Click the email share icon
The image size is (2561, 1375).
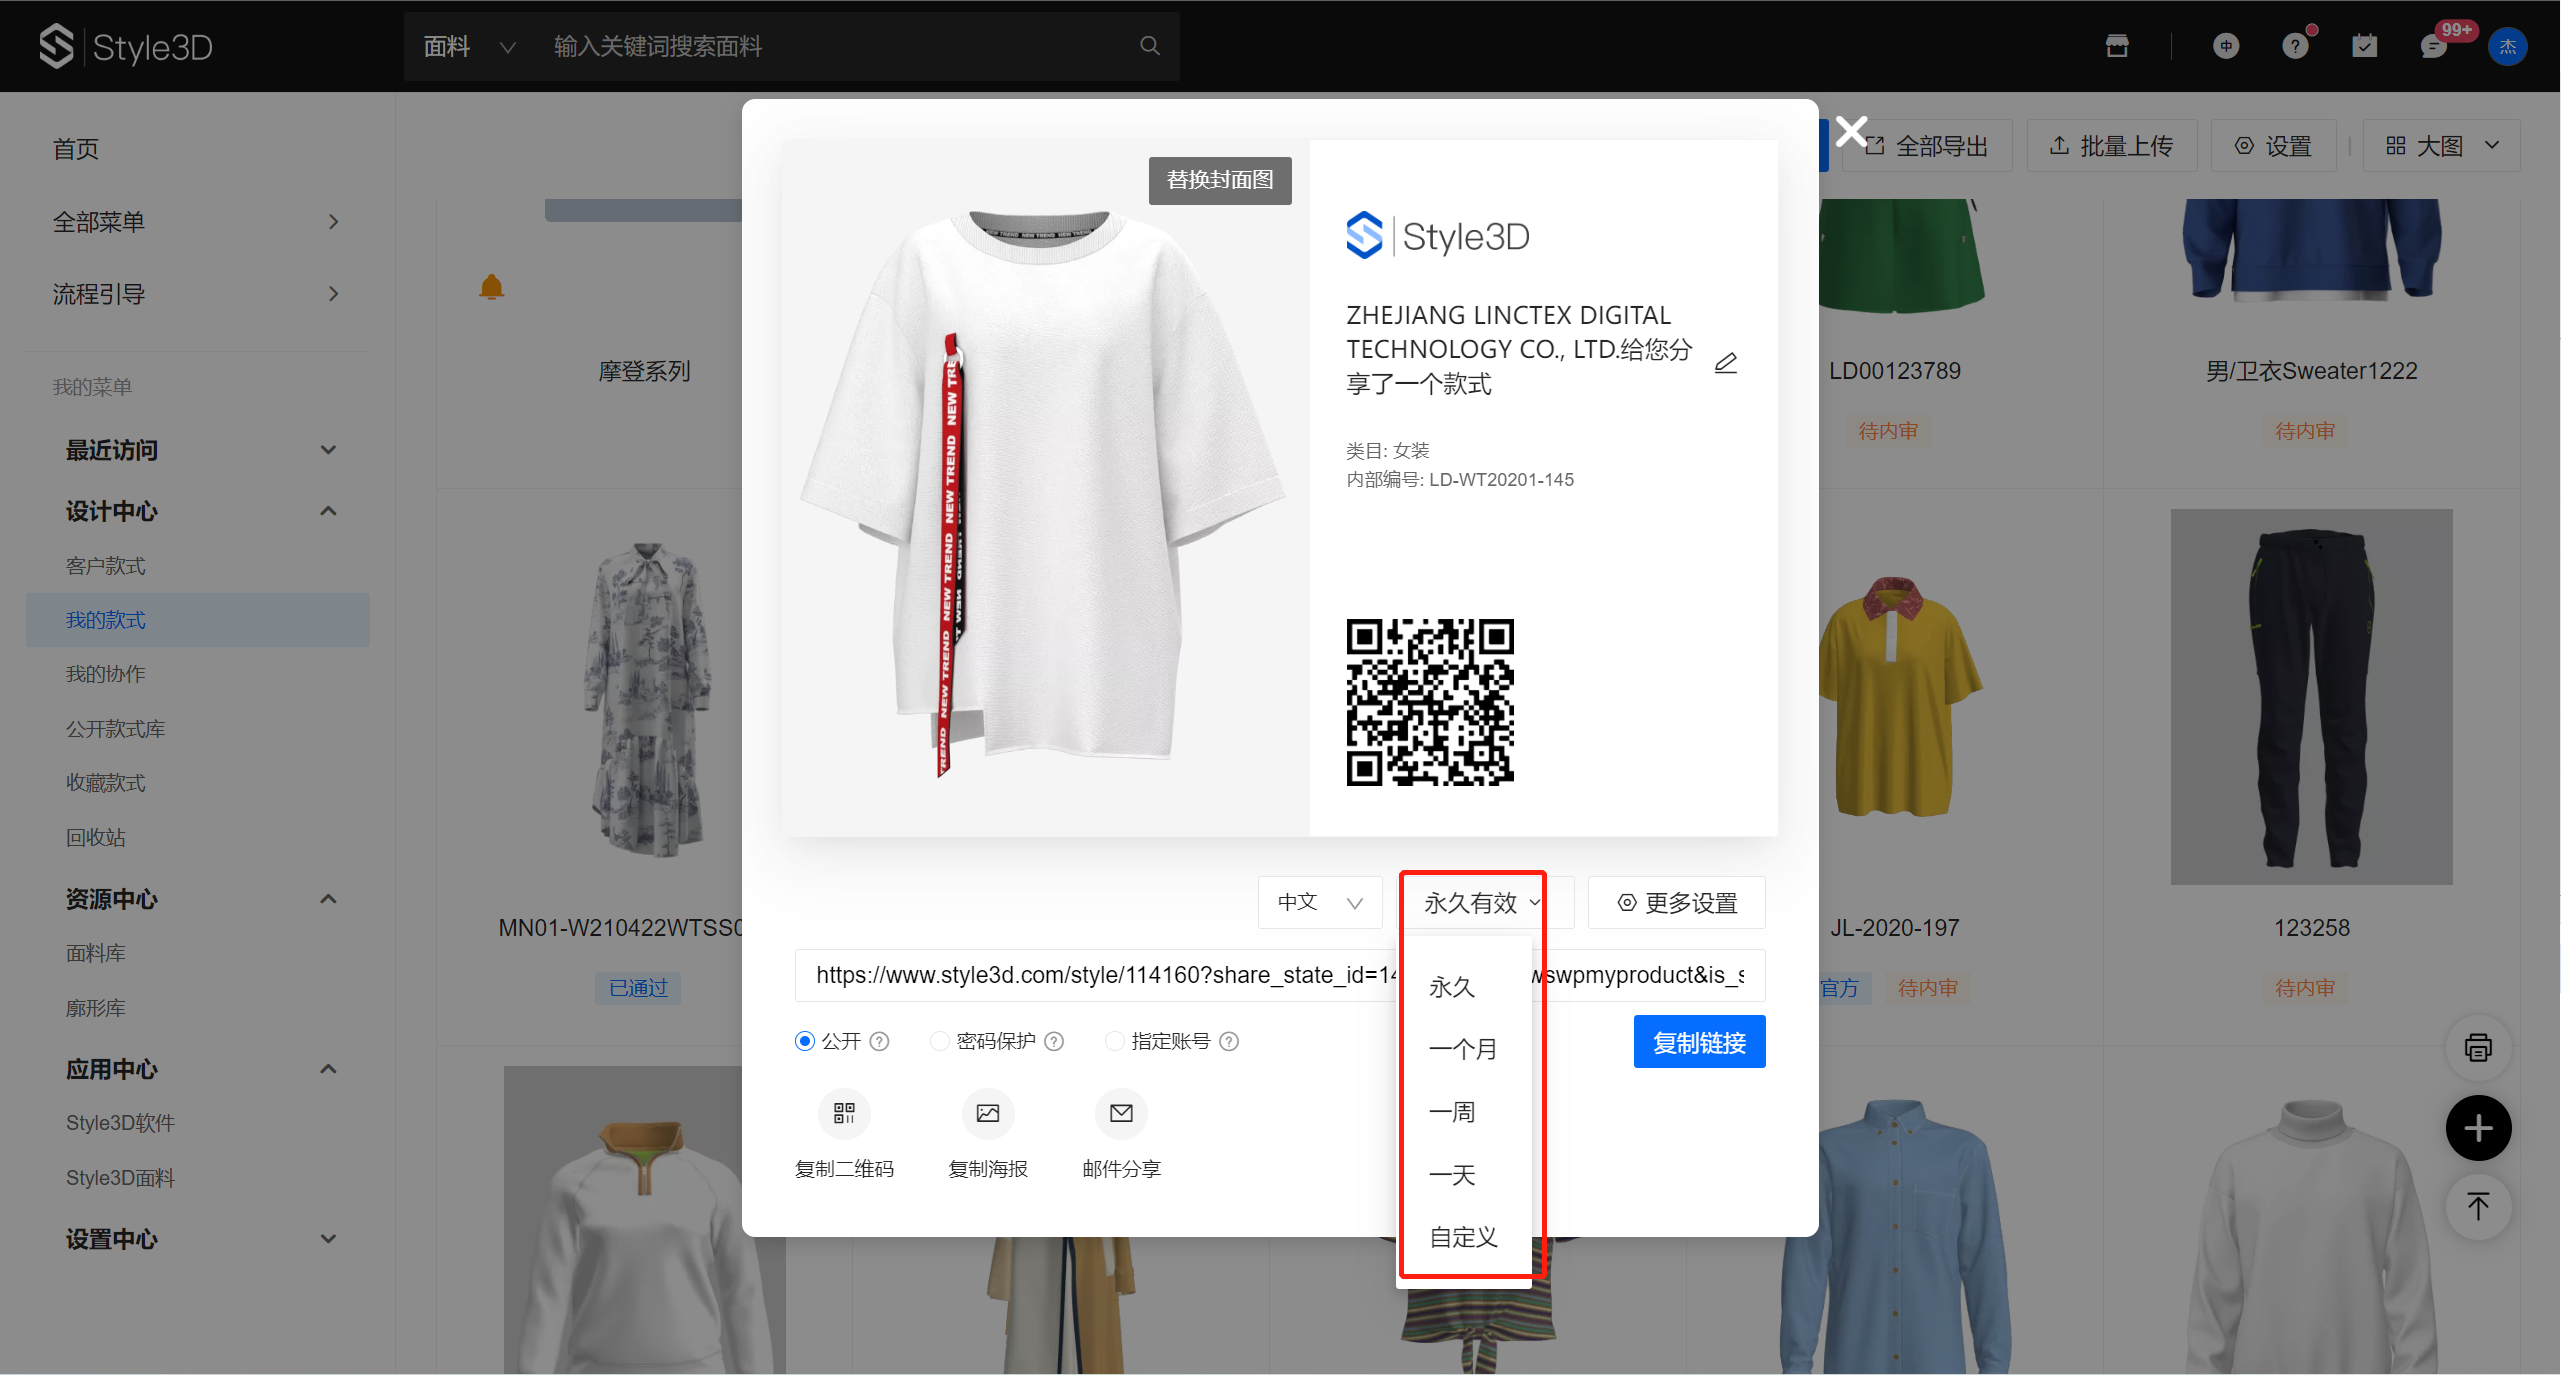point(1121,1113)
